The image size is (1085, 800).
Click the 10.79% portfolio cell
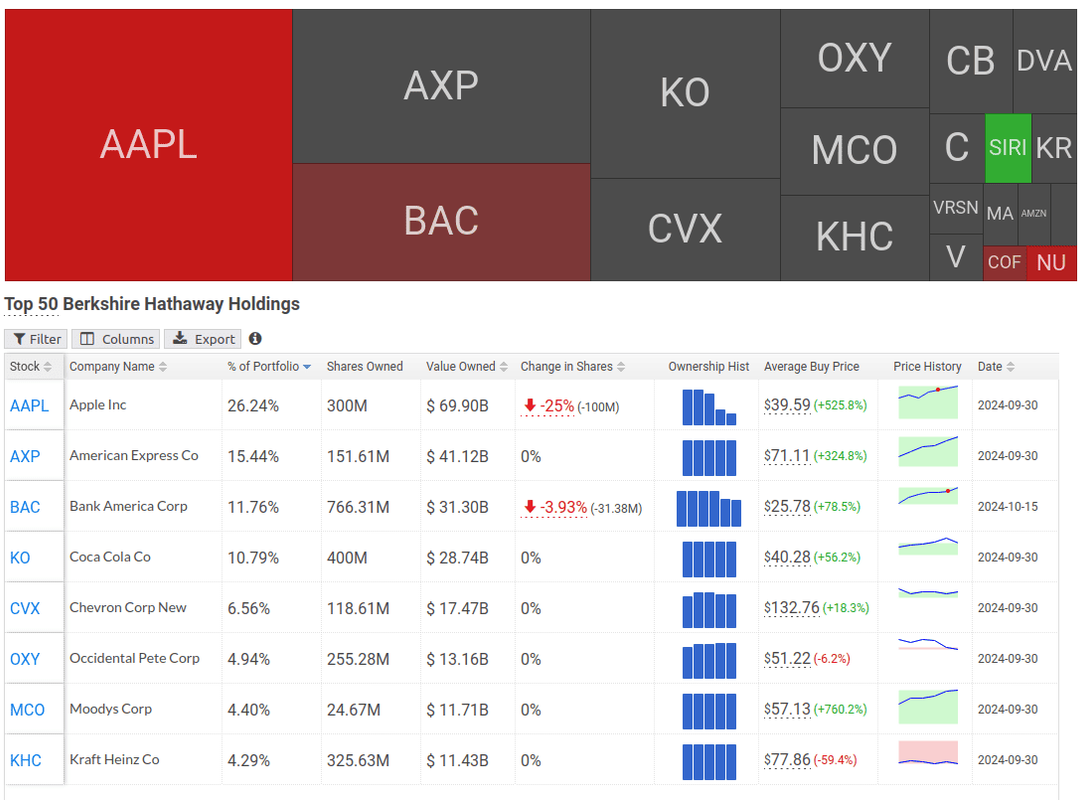[x=253, y=558]
